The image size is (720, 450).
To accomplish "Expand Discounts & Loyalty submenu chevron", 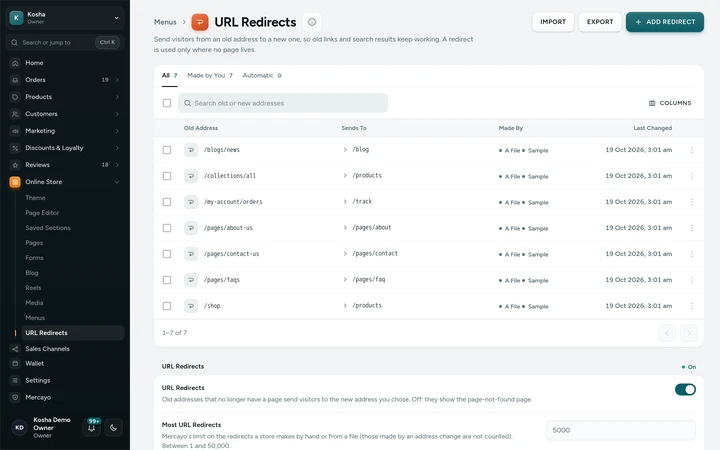I will tap(117, 148).
